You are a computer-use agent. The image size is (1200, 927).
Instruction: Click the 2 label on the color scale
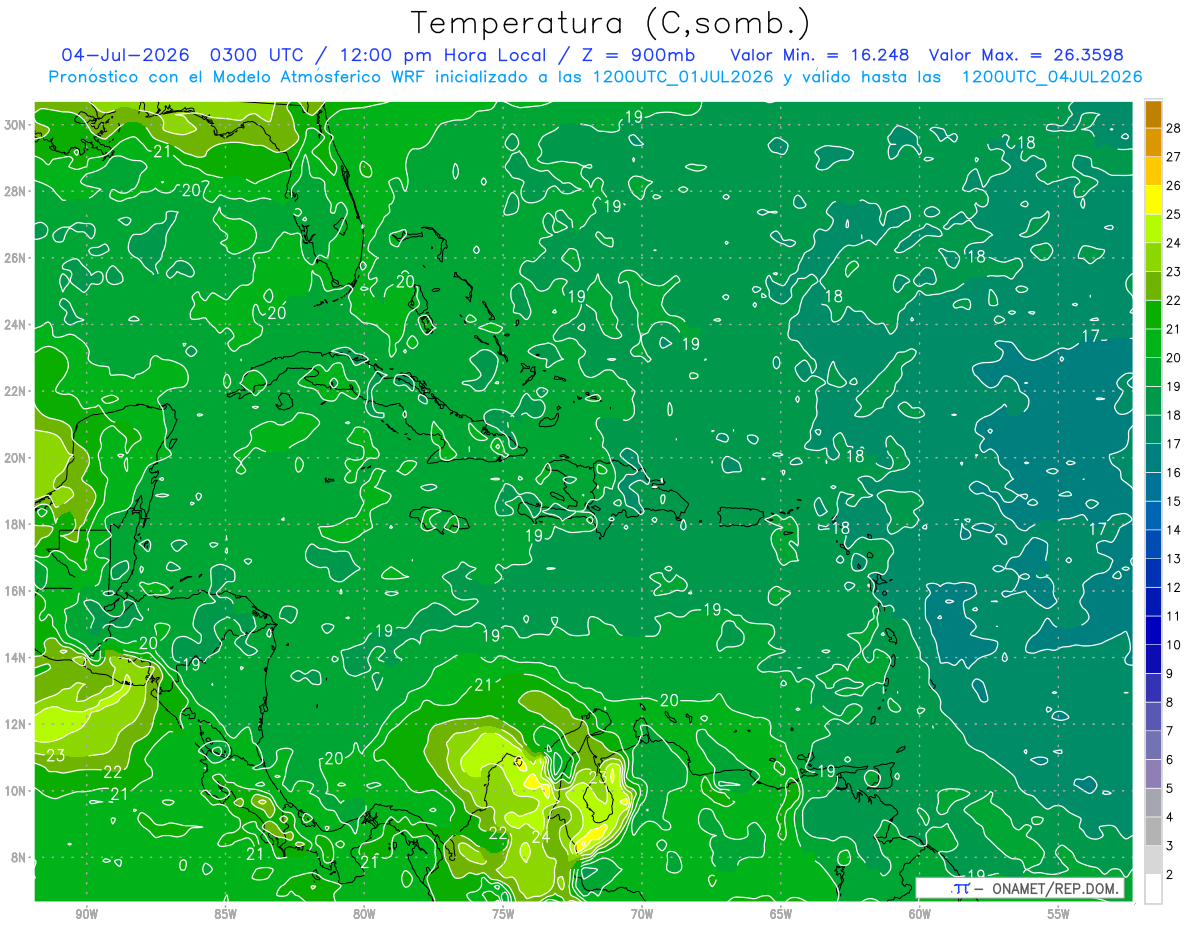1170,874
